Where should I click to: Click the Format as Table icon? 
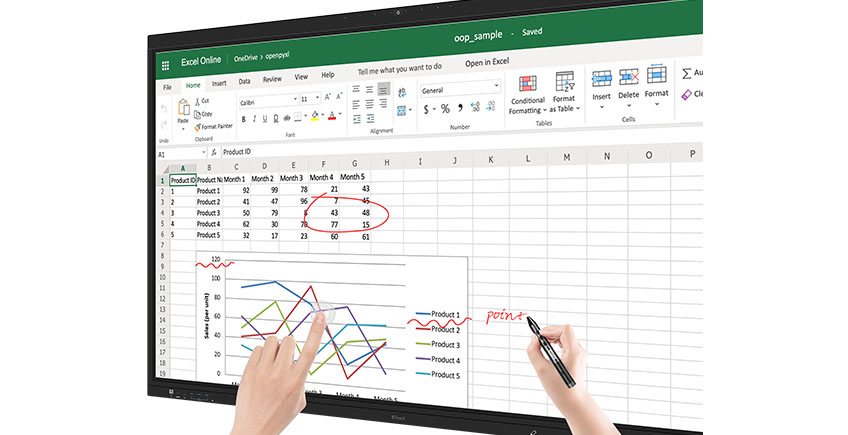tap(565, 82)
